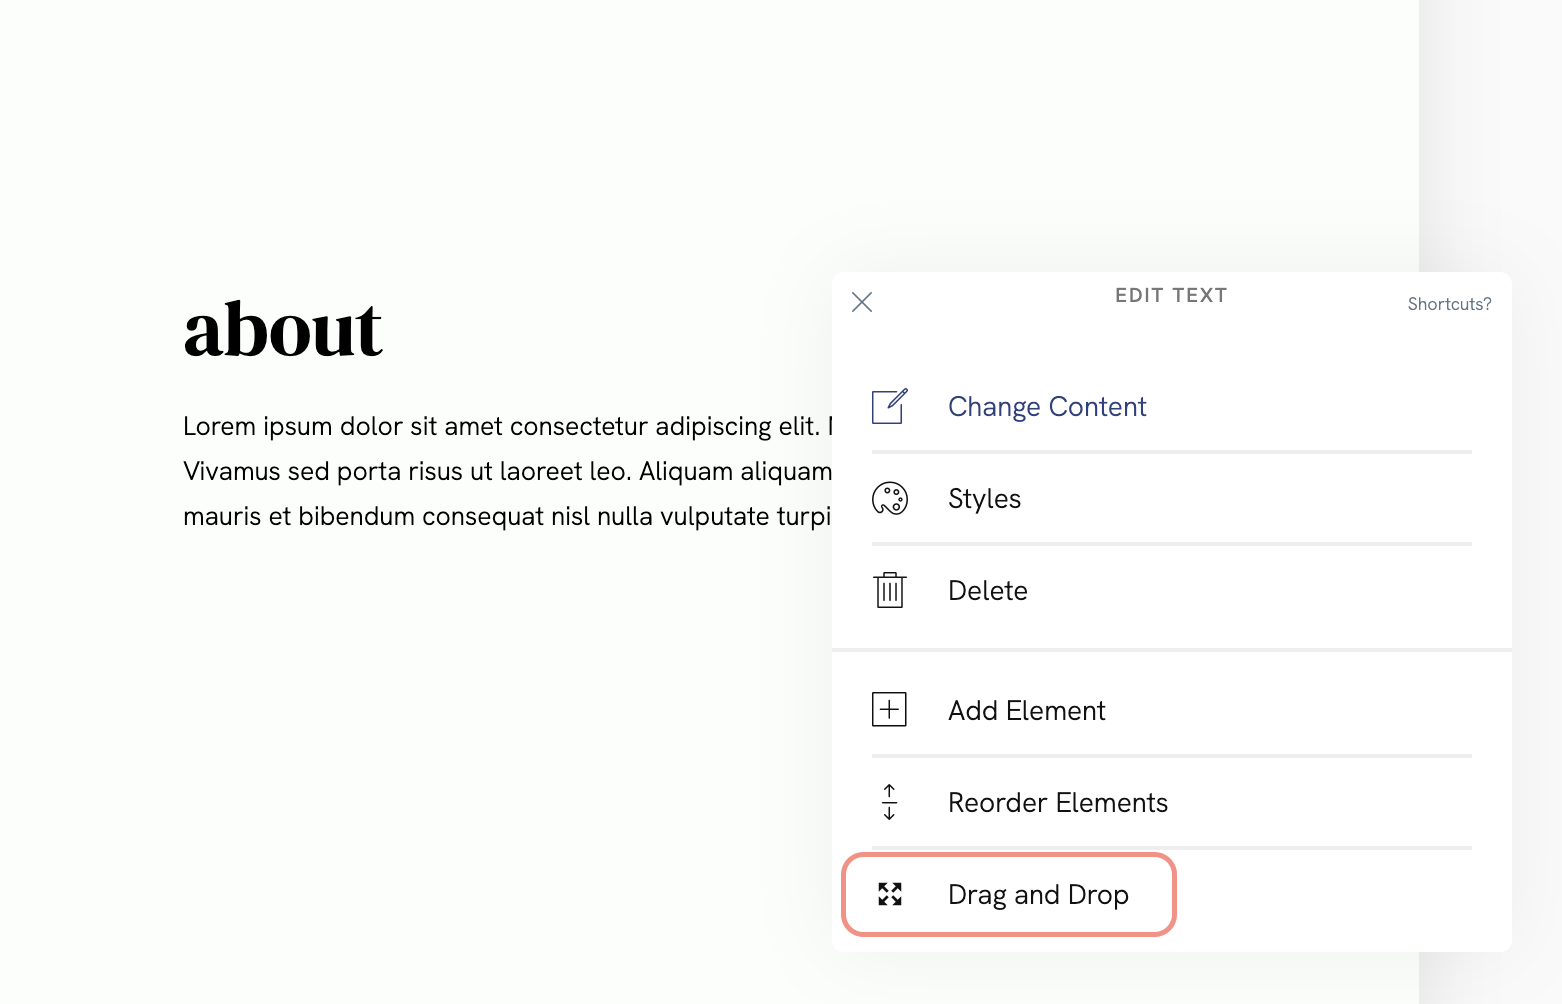Click the up-down arrows icon for Reorder Elements

click(x=889, y=801)
